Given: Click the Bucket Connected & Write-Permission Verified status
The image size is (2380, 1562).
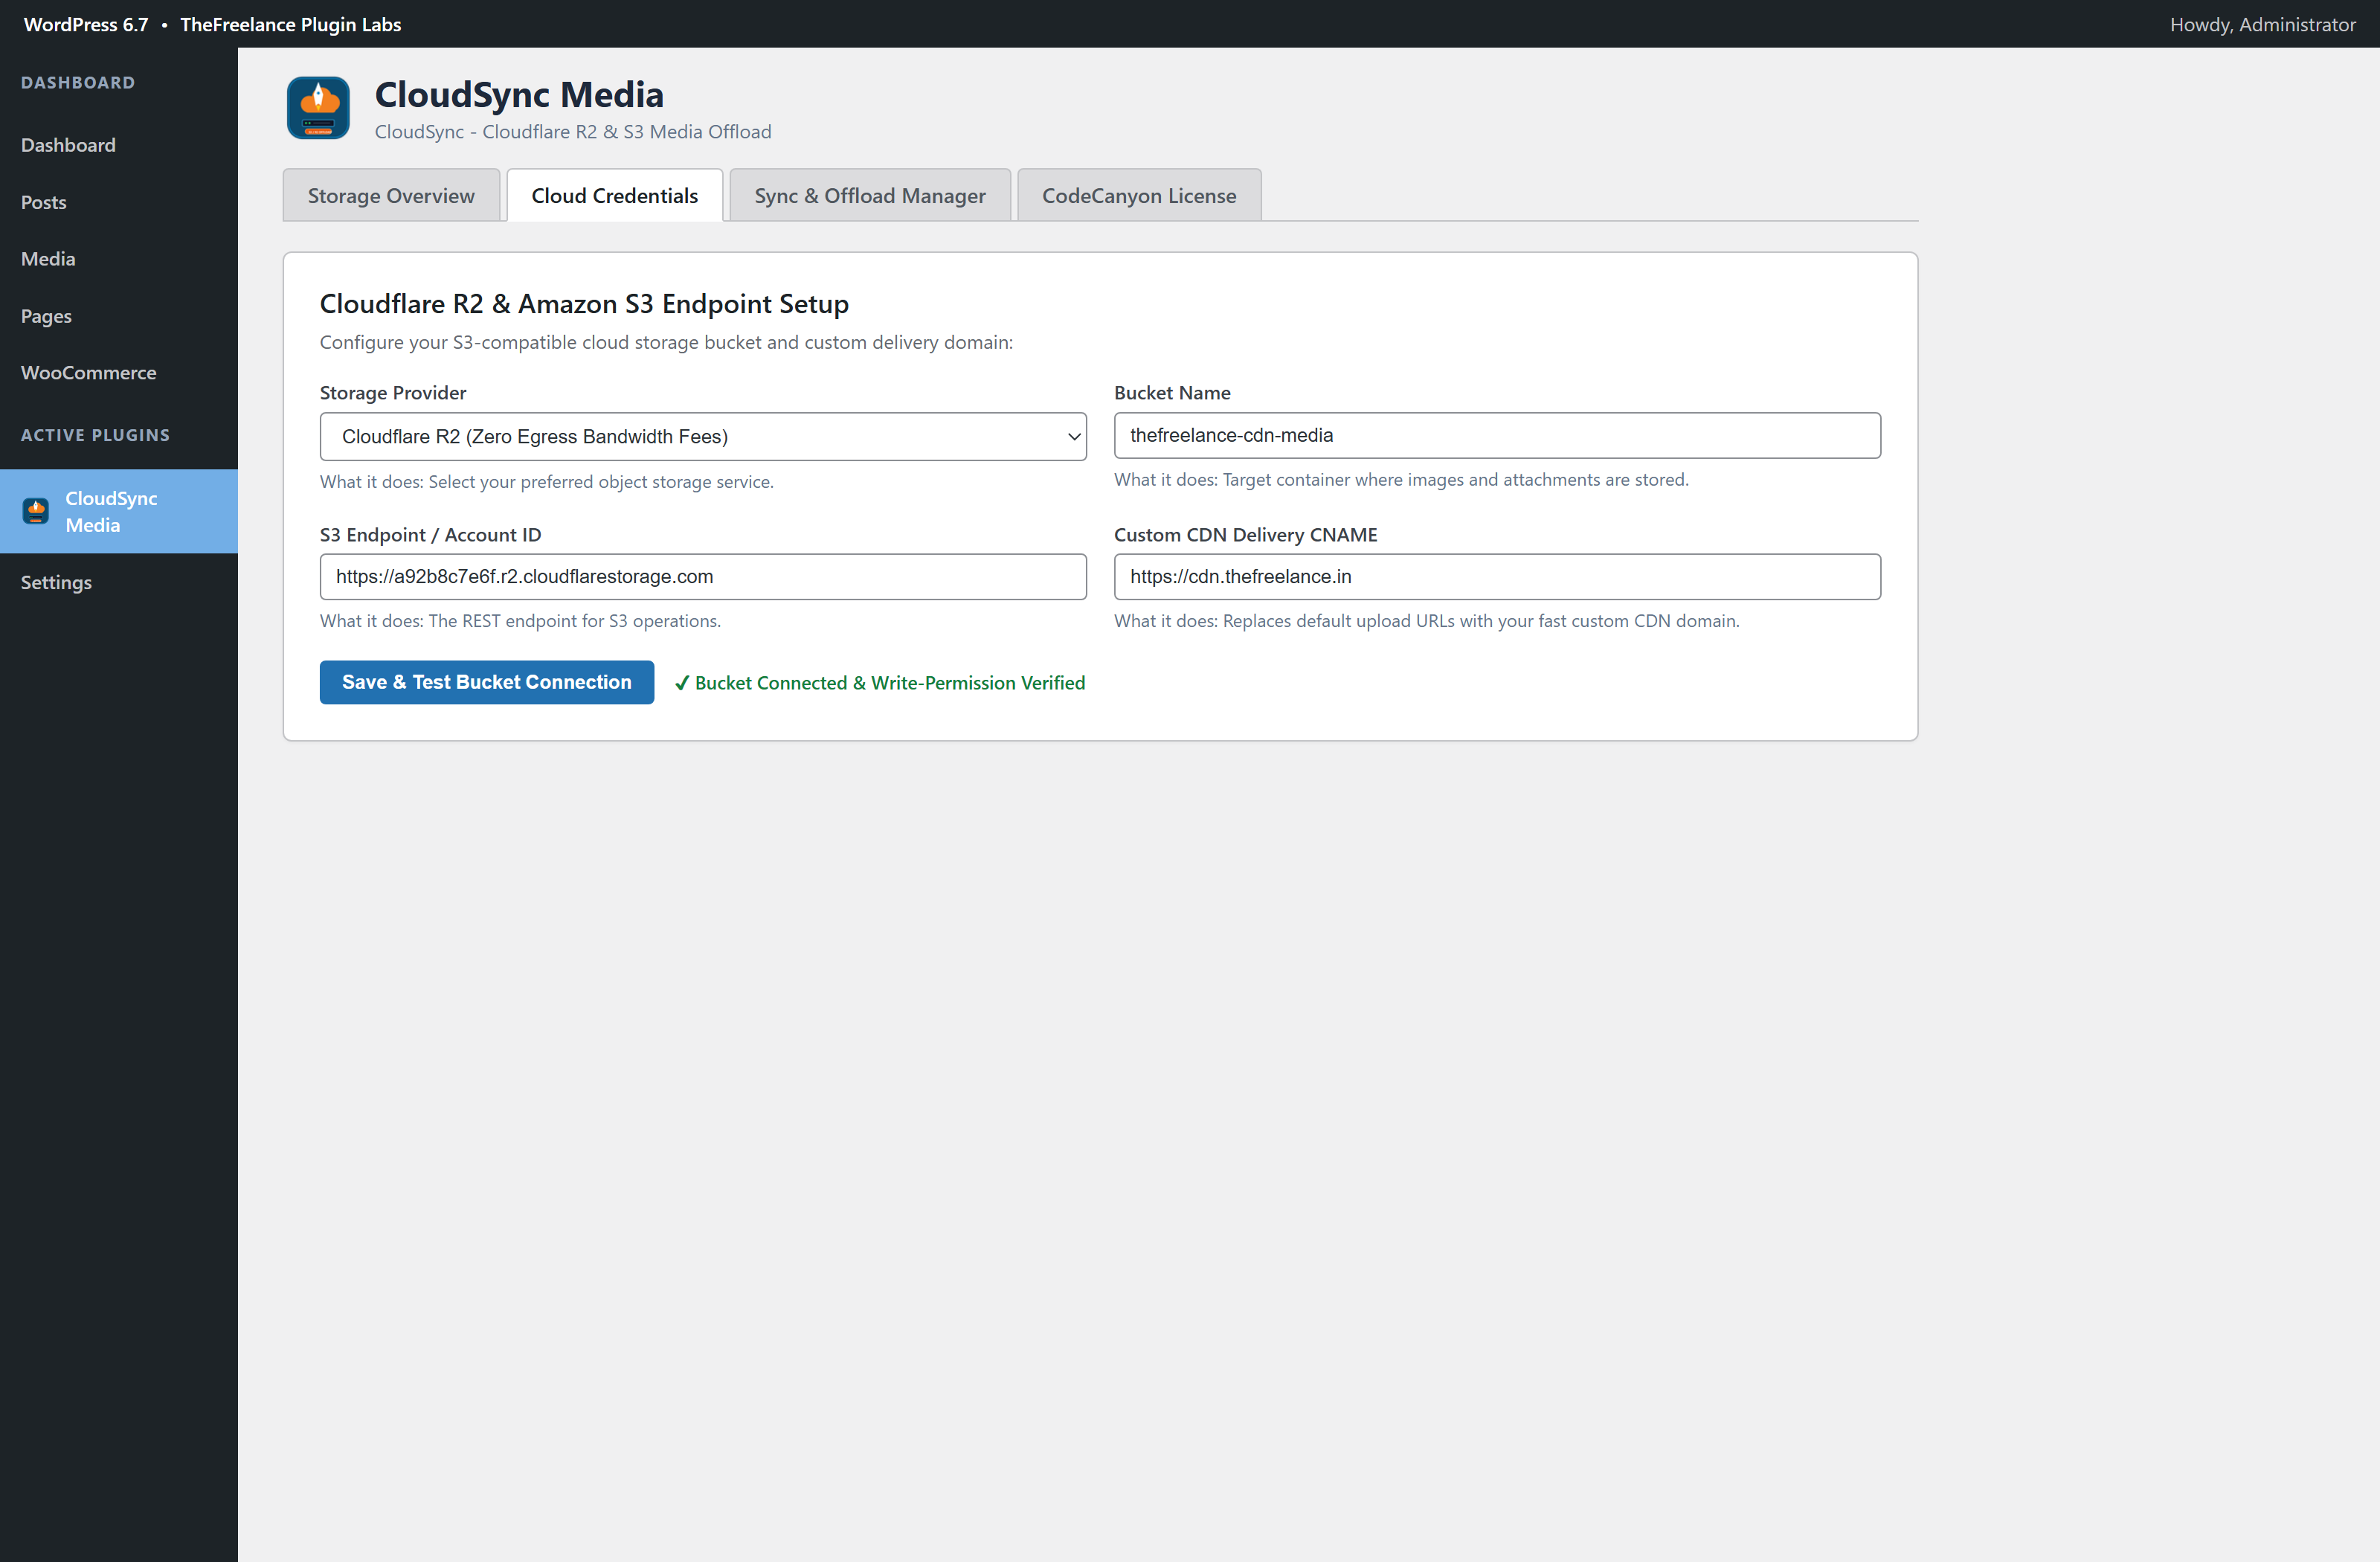Looking at the screenshot, I should click(x=880, y=683).
